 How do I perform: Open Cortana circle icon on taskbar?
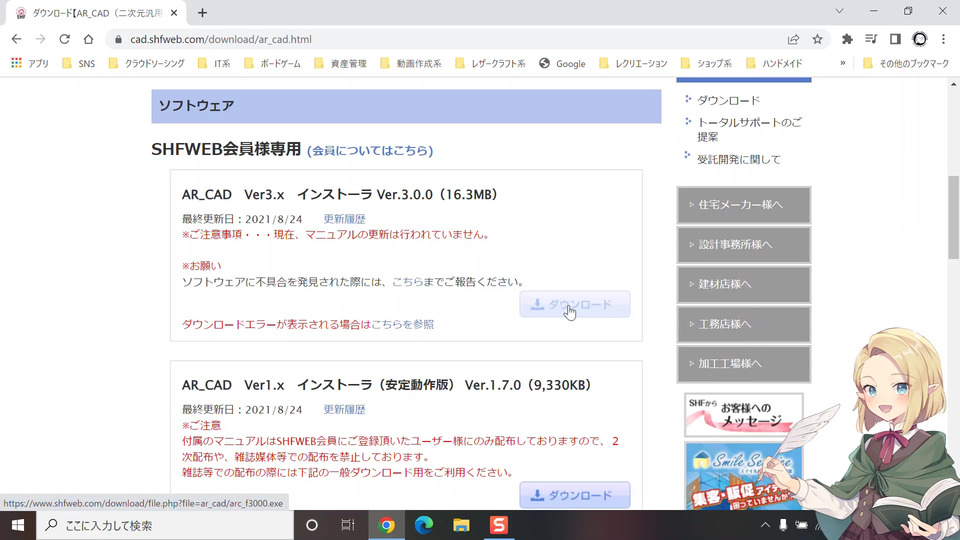[312, 525]
